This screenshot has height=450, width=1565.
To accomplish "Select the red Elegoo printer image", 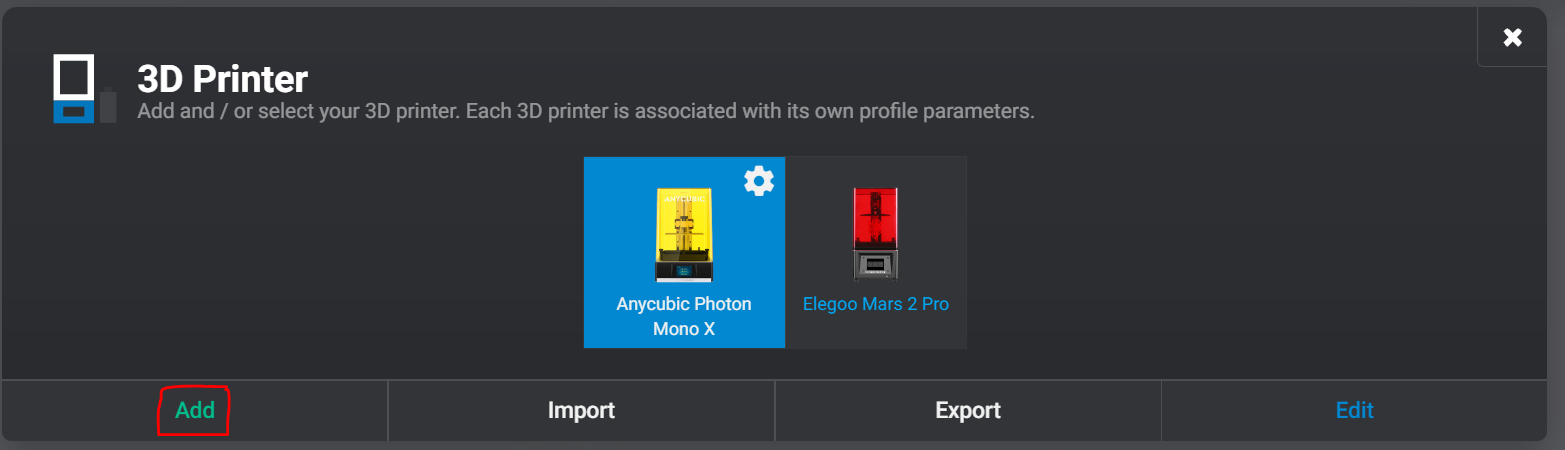I will [x=875, y=233].
